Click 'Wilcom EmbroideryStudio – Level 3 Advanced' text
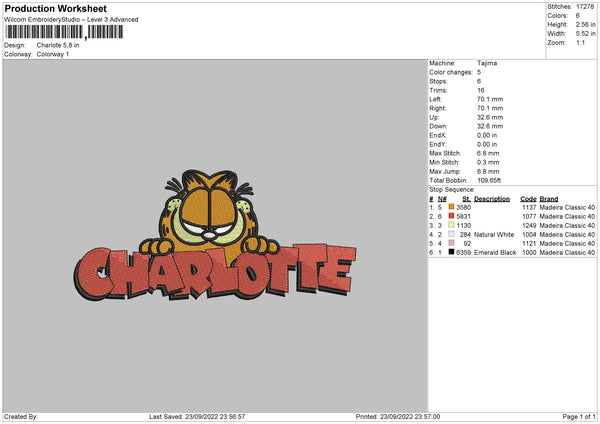Viewport: 600px width, 424px height. coord(71,20)
